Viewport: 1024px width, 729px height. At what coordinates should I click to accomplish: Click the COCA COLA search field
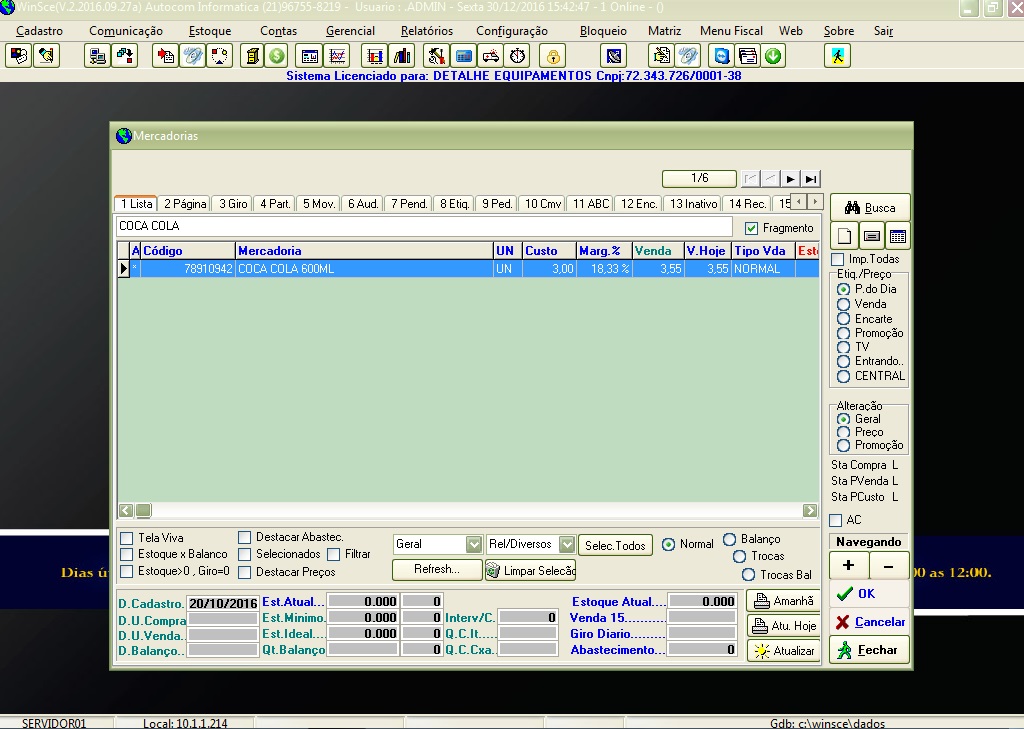coord(424,226)
